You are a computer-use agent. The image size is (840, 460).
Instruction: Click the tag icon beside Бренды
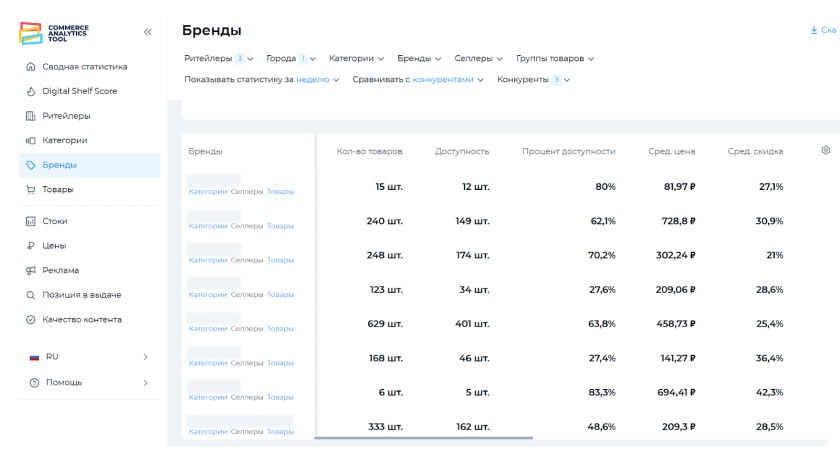(31, 165)
